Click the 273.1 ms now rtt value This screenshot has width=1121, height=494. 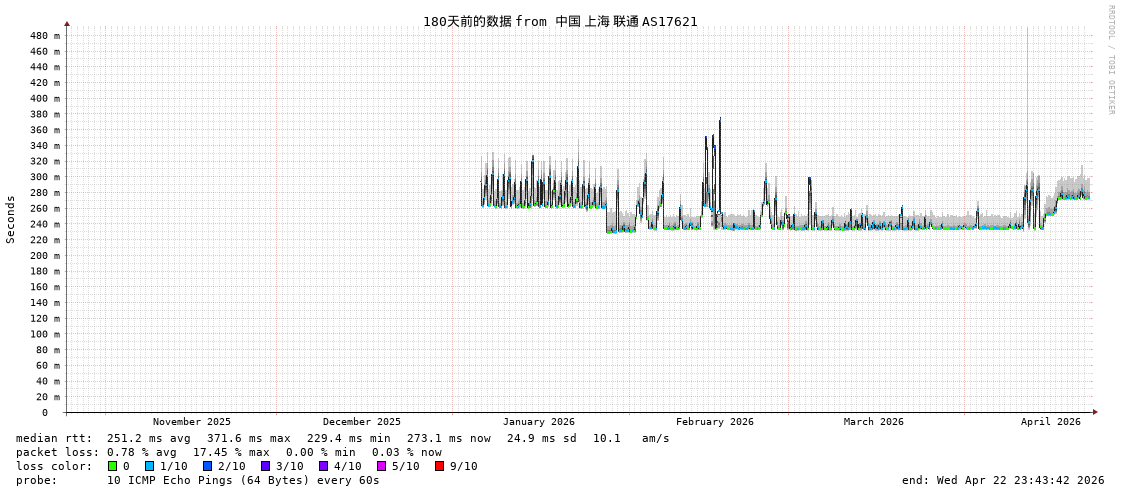tap(449, 438)
